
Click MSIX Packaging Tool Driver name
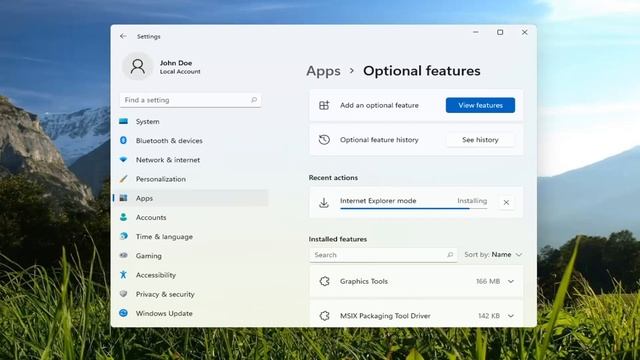coord(385,316)
